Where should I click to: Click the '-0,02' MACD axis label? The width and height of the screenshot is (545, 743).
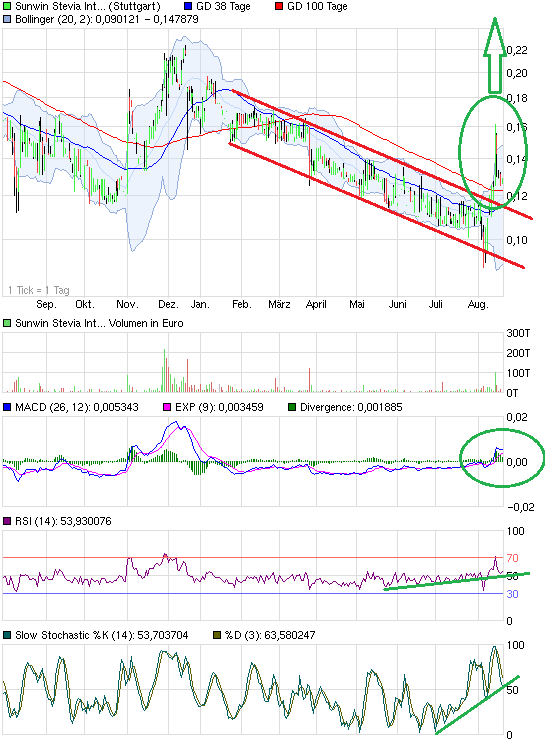pos(521,507)
